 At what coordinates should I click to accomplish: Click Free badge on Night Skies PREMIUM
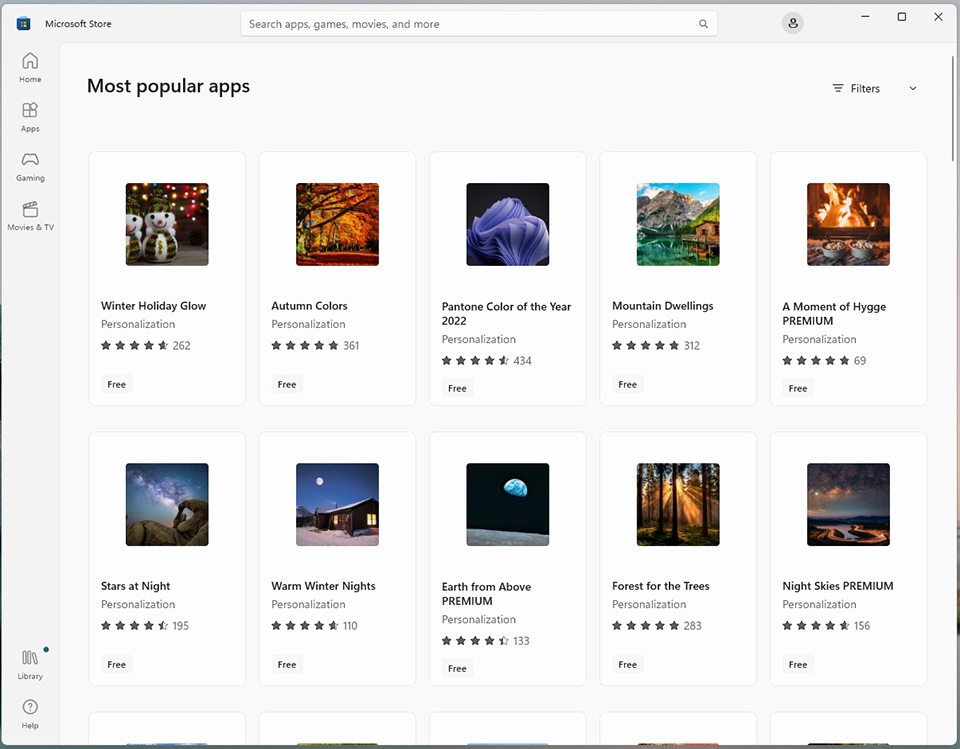point(798,664)
